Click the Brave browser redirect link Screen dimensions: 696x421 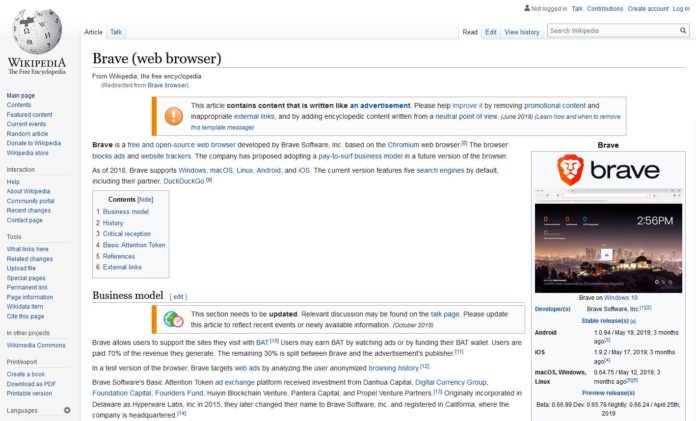168,85
